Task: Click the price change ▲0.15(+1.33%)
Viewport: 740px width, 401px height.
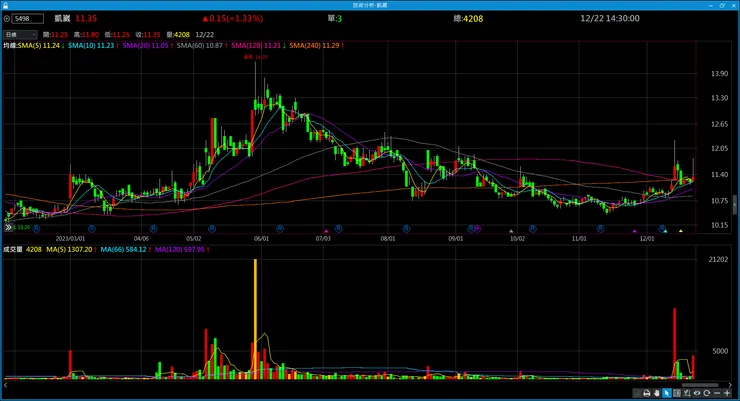Action: (x=233, y=19)
